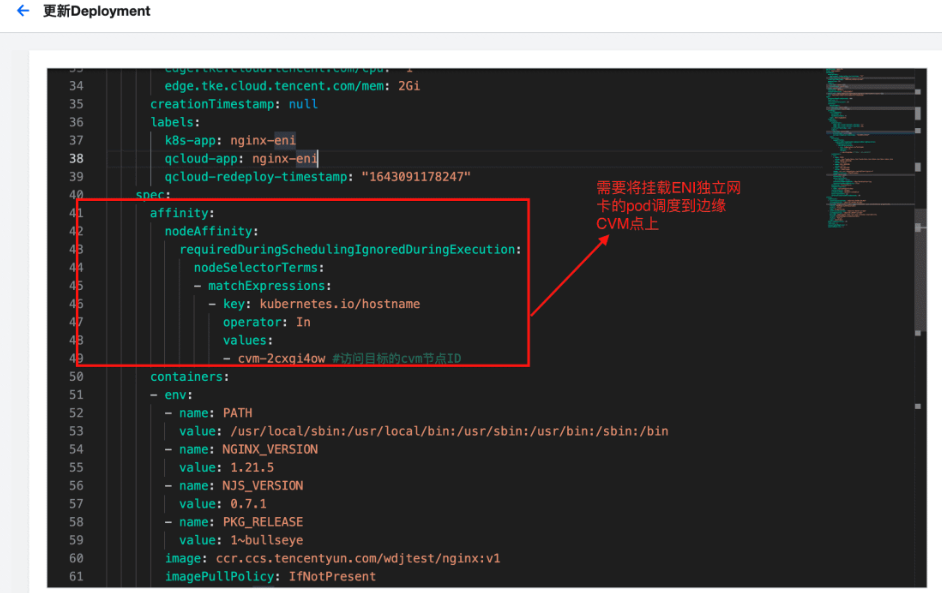Click the 'cvm-2cxgi4ow' node ID value
942x593 pixels.
pyautogui.click(x=281, y=359)
